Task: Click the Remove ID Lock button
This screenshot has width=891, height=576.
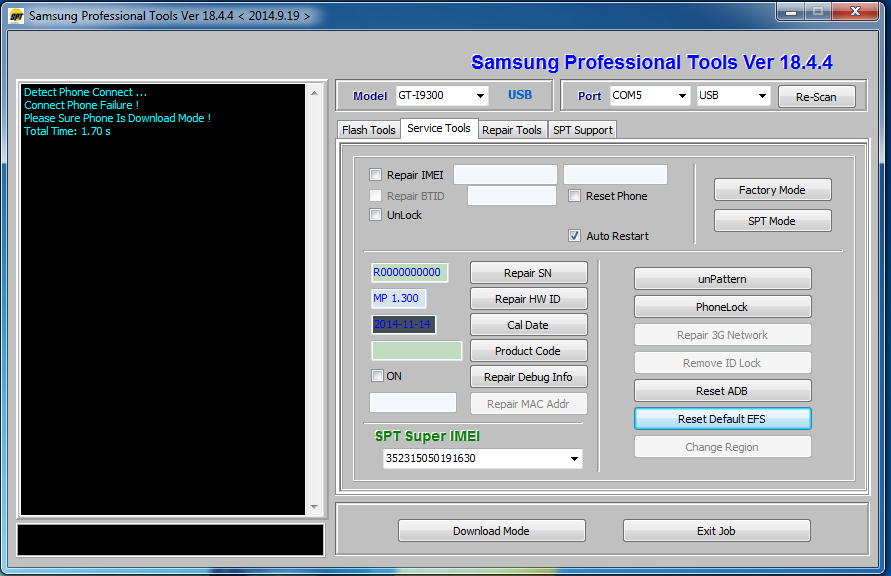Action: pyautogui.click(x=722, y=363)
